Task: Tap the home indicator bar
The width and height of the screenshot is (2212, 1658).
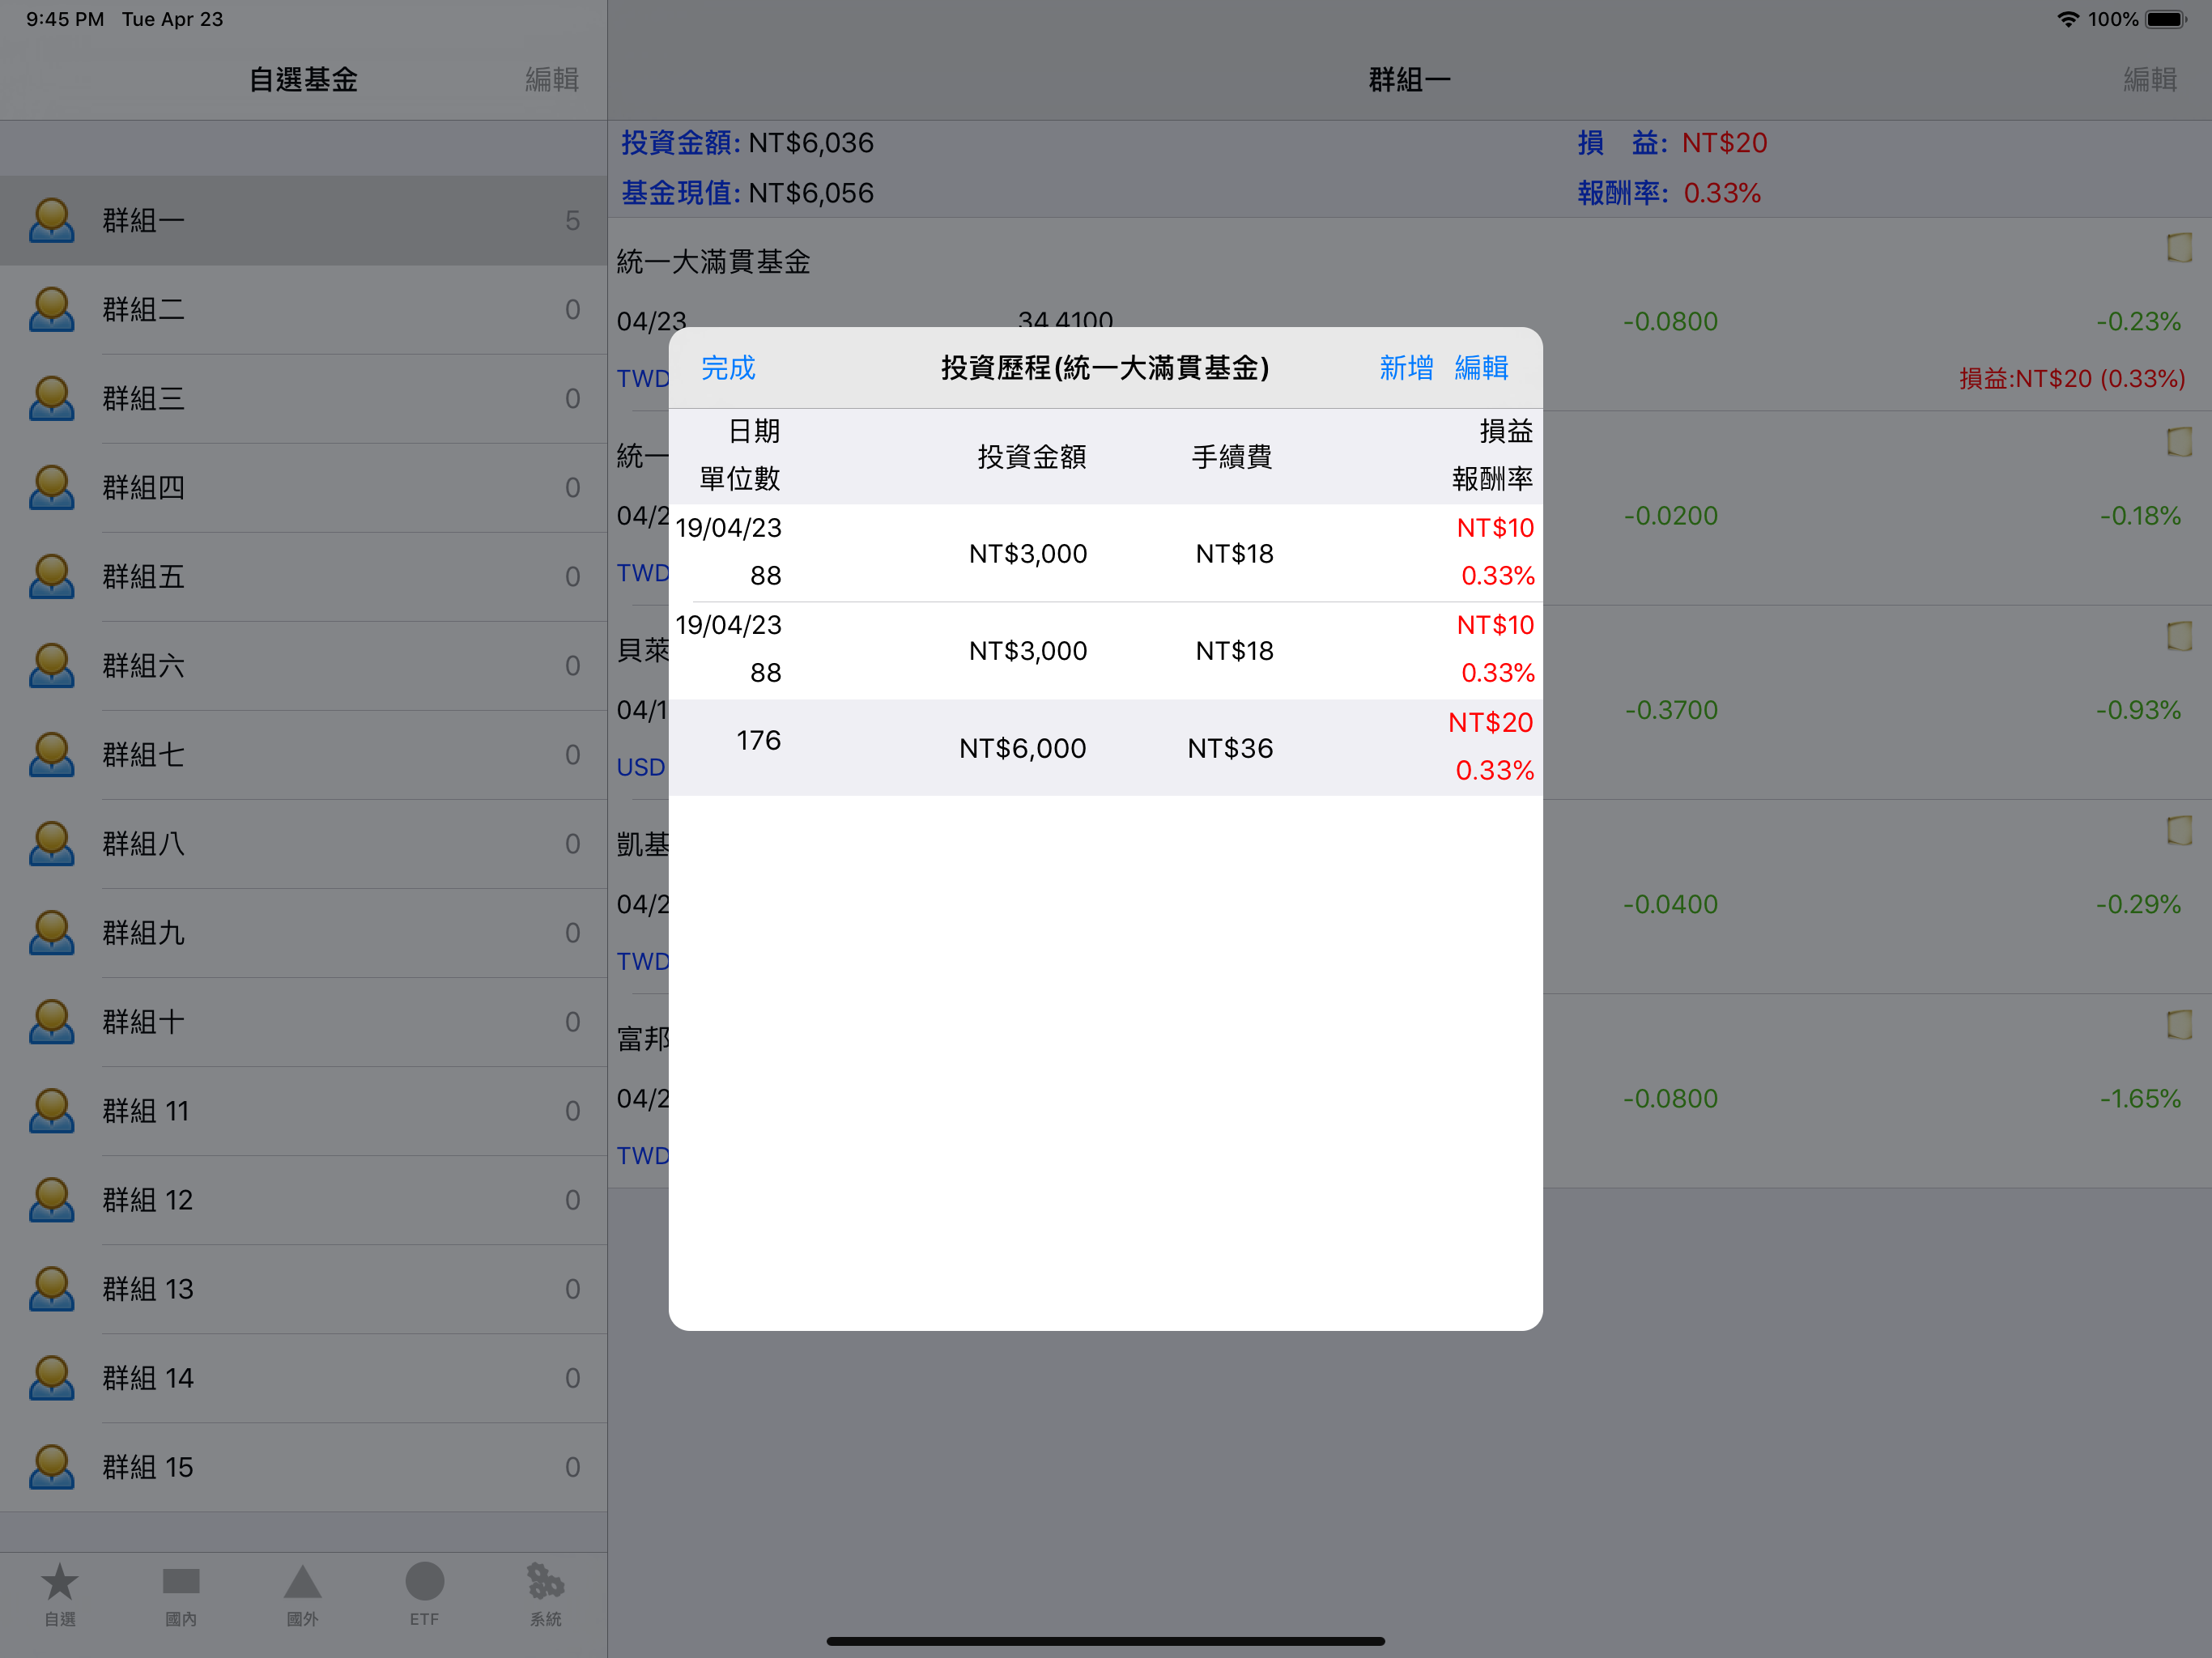Action: (x=1105, y=1641)
